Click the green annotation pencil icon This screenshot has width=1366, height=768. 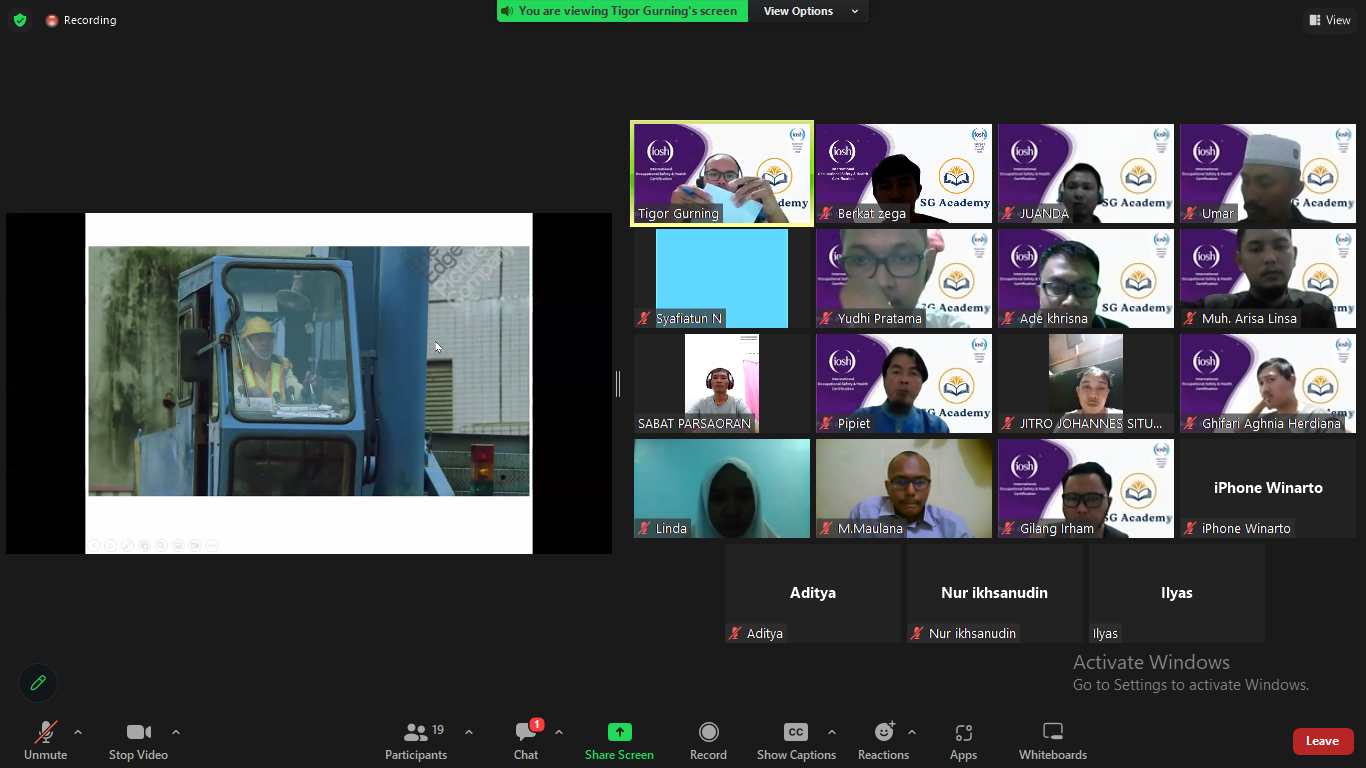(x=38, y=683)
